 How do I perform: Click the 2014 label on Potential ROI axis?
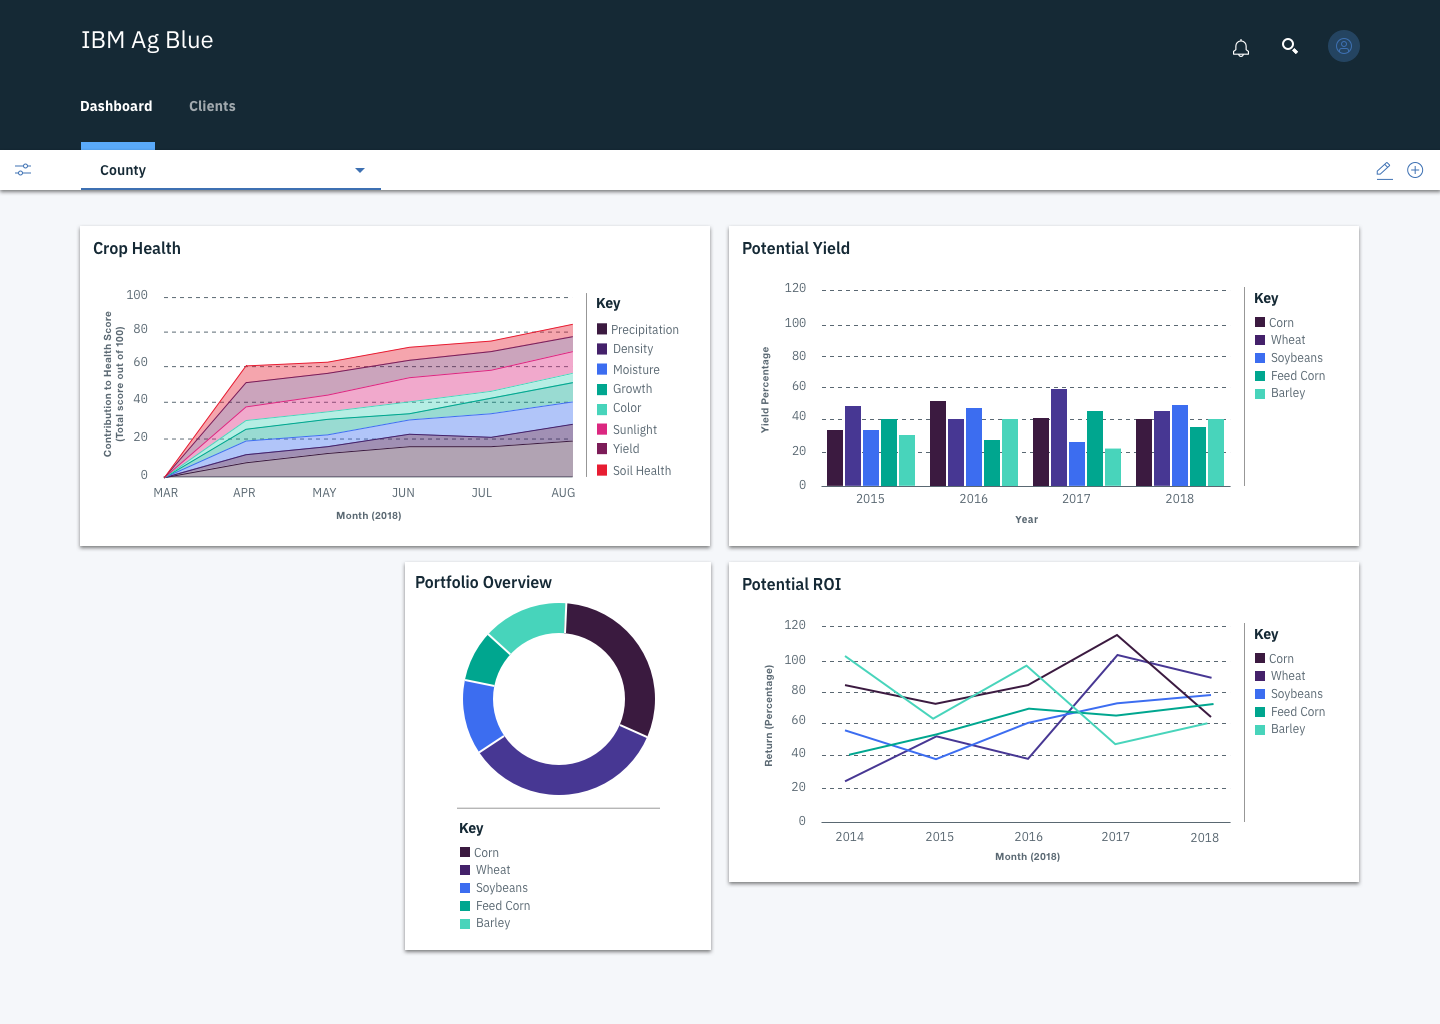(850, 837)
